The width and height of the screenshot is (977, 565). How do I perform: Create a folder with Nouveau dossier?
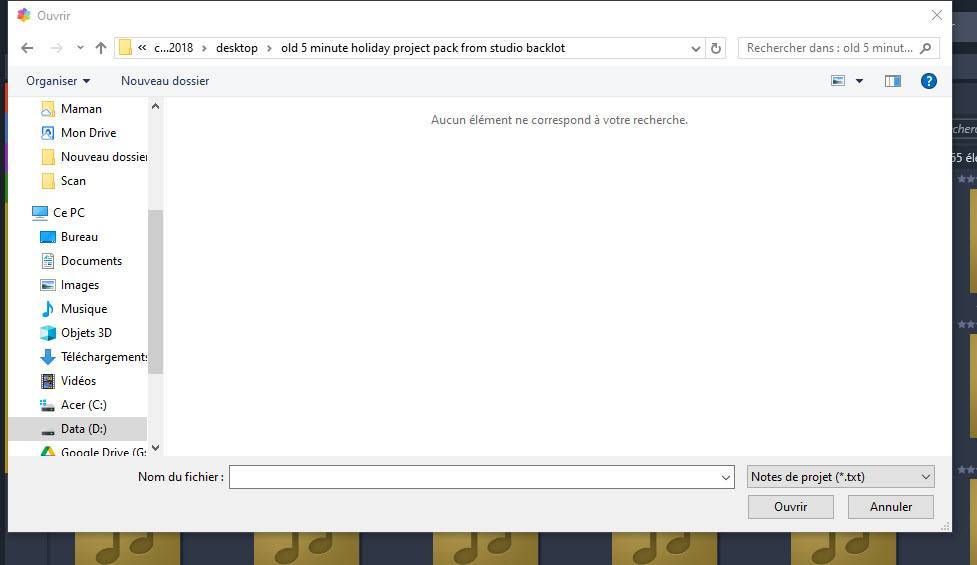click(165, 81)
